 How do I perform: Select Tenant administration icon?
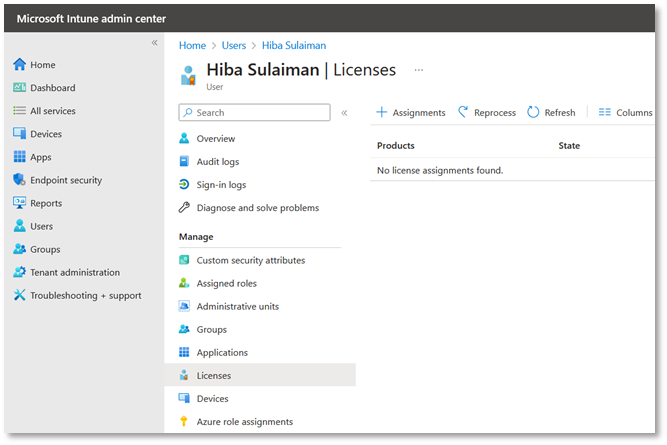coord(19,272)
